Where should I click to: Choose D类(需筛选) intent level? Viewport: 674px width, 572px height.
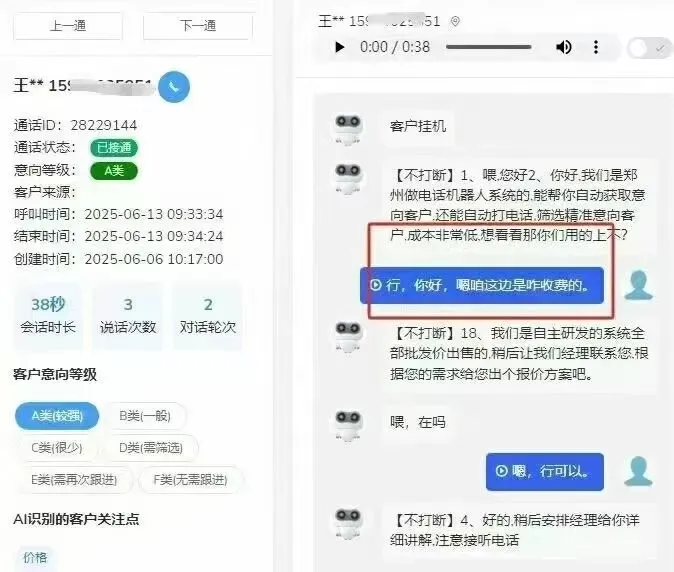click(x=151, y=448)
